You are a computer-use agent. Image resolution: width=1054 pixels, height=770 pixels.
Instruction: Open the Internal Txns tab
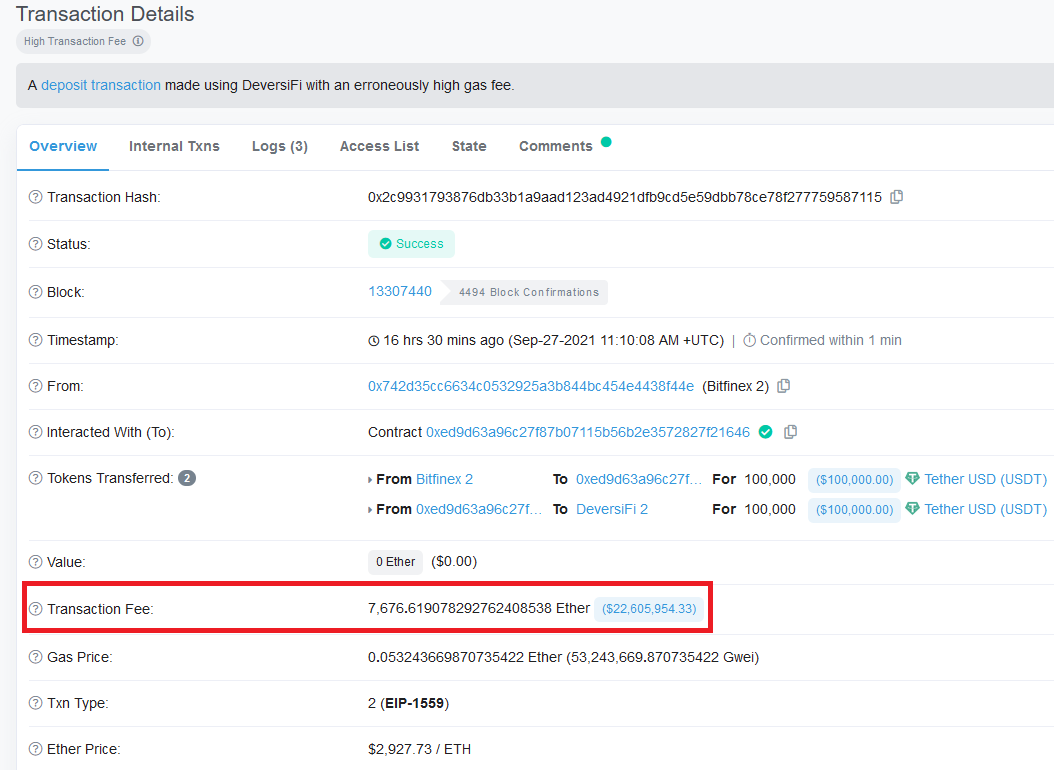click(x=174, y=146)
